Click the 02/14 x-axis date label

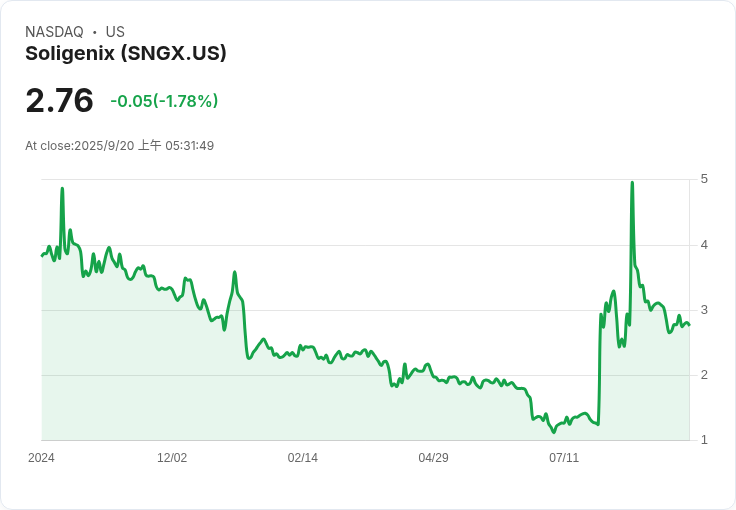303,457
